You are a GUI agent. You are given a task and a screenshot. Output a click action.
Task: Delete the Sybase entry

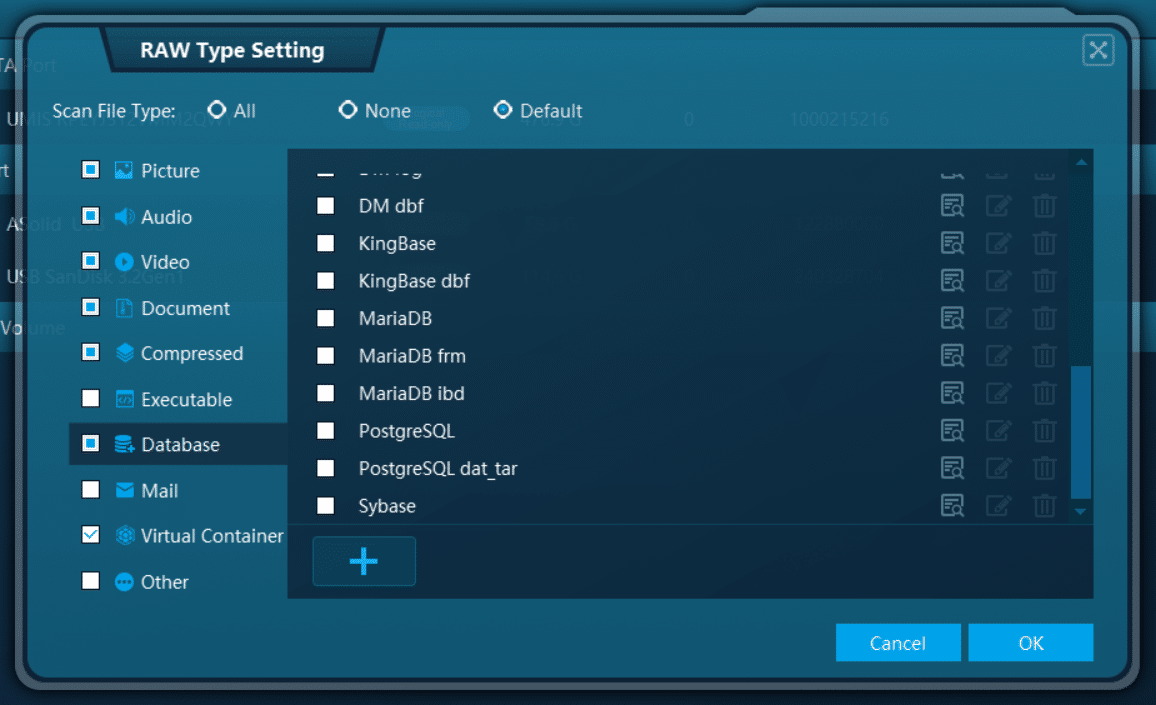pyautogui.click(x=1044, y=506)
